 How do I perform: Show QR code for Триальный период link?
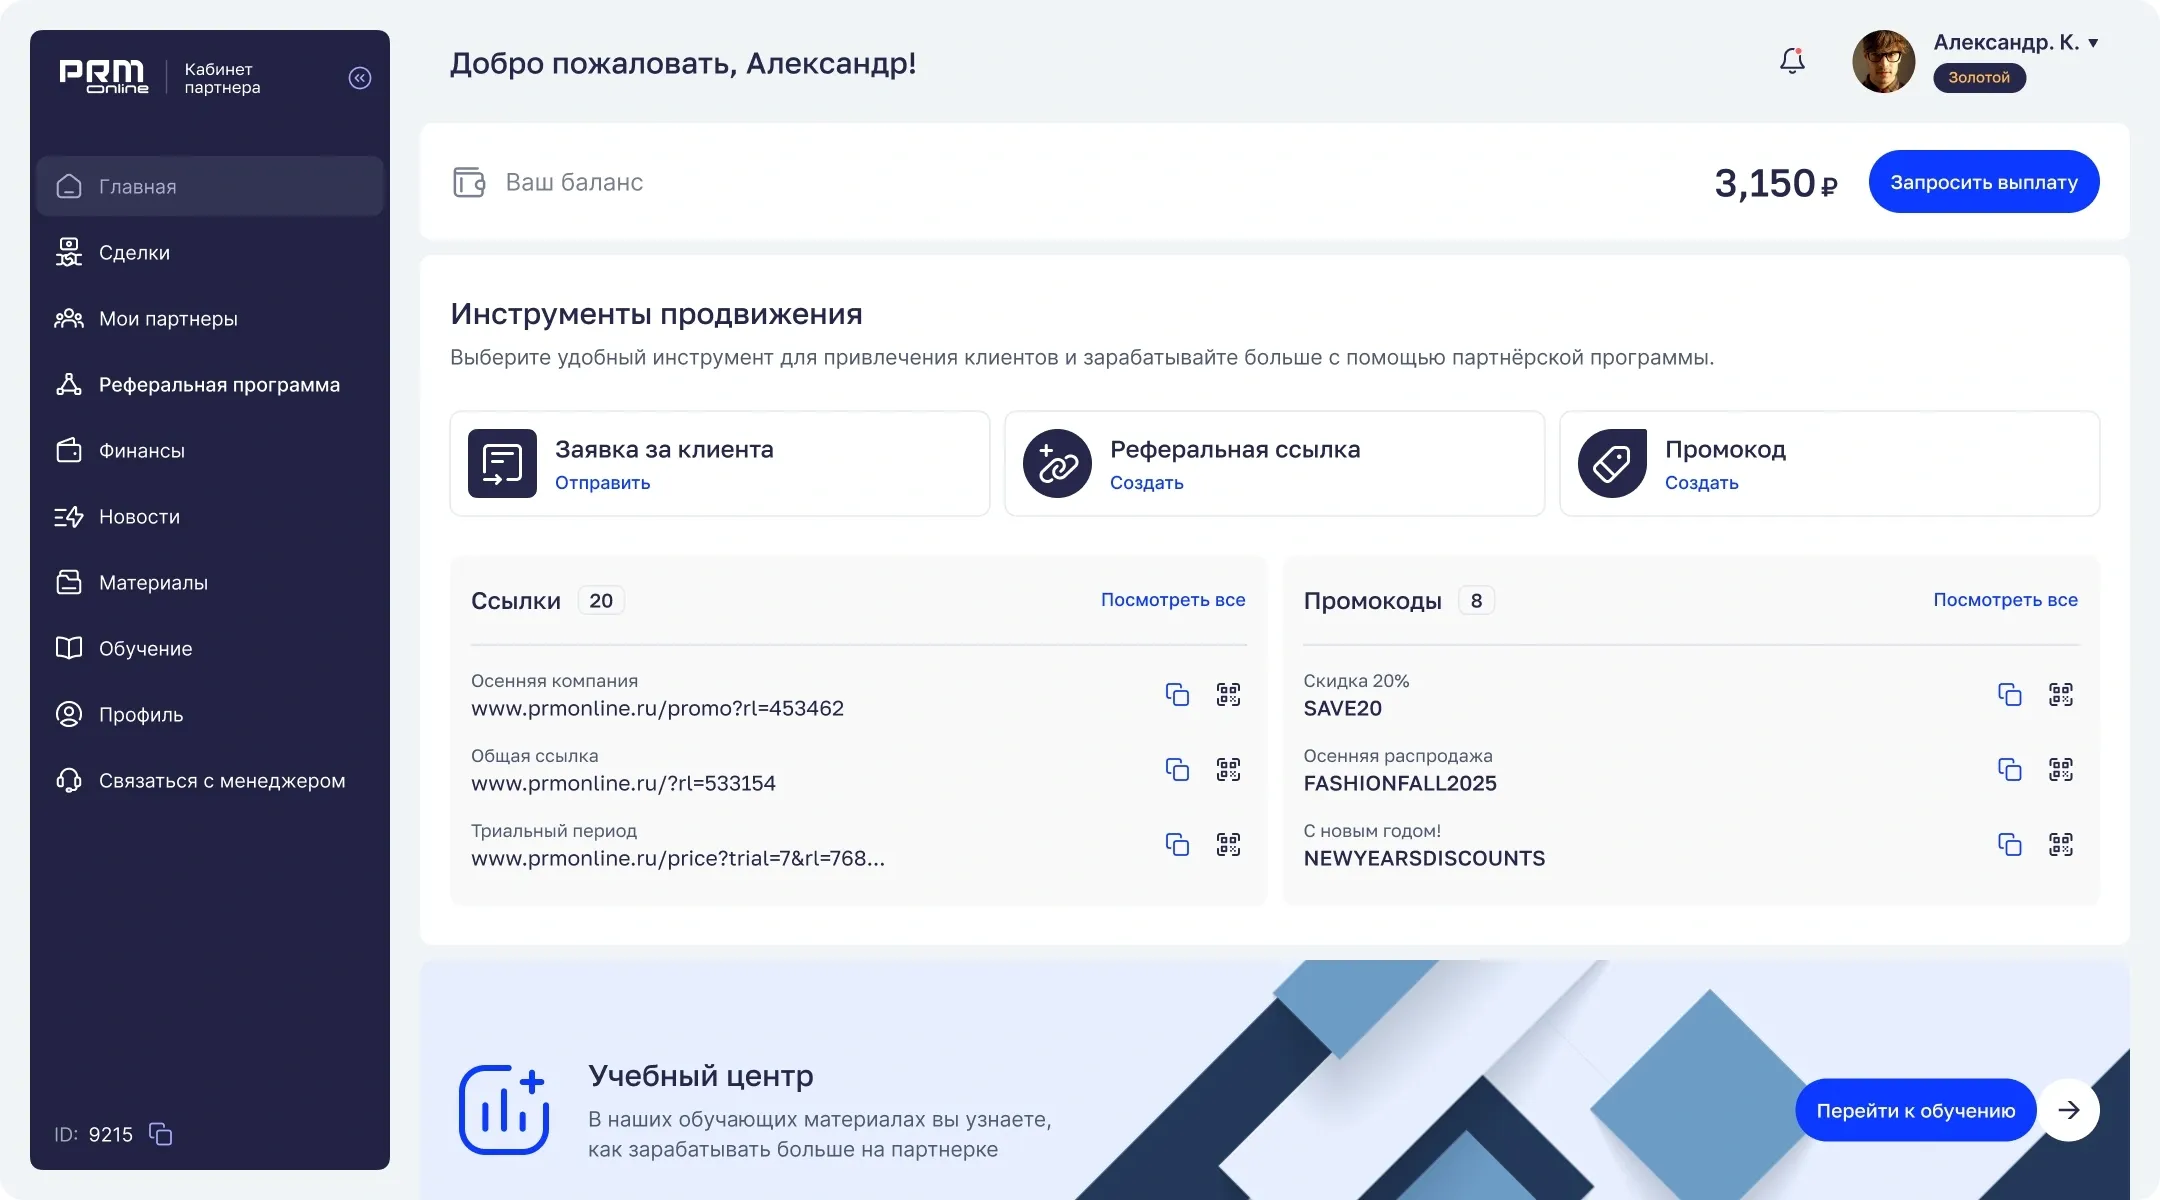click(x=1228, y=844)
